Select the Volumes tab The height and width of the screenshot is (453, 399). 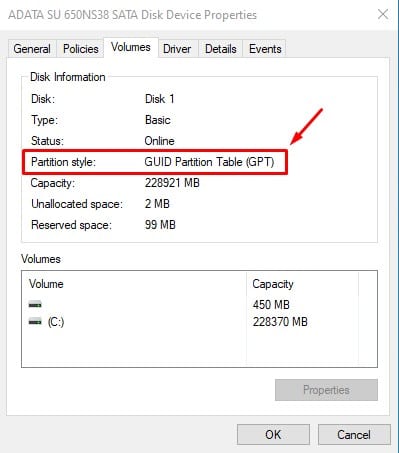[131, 47]
